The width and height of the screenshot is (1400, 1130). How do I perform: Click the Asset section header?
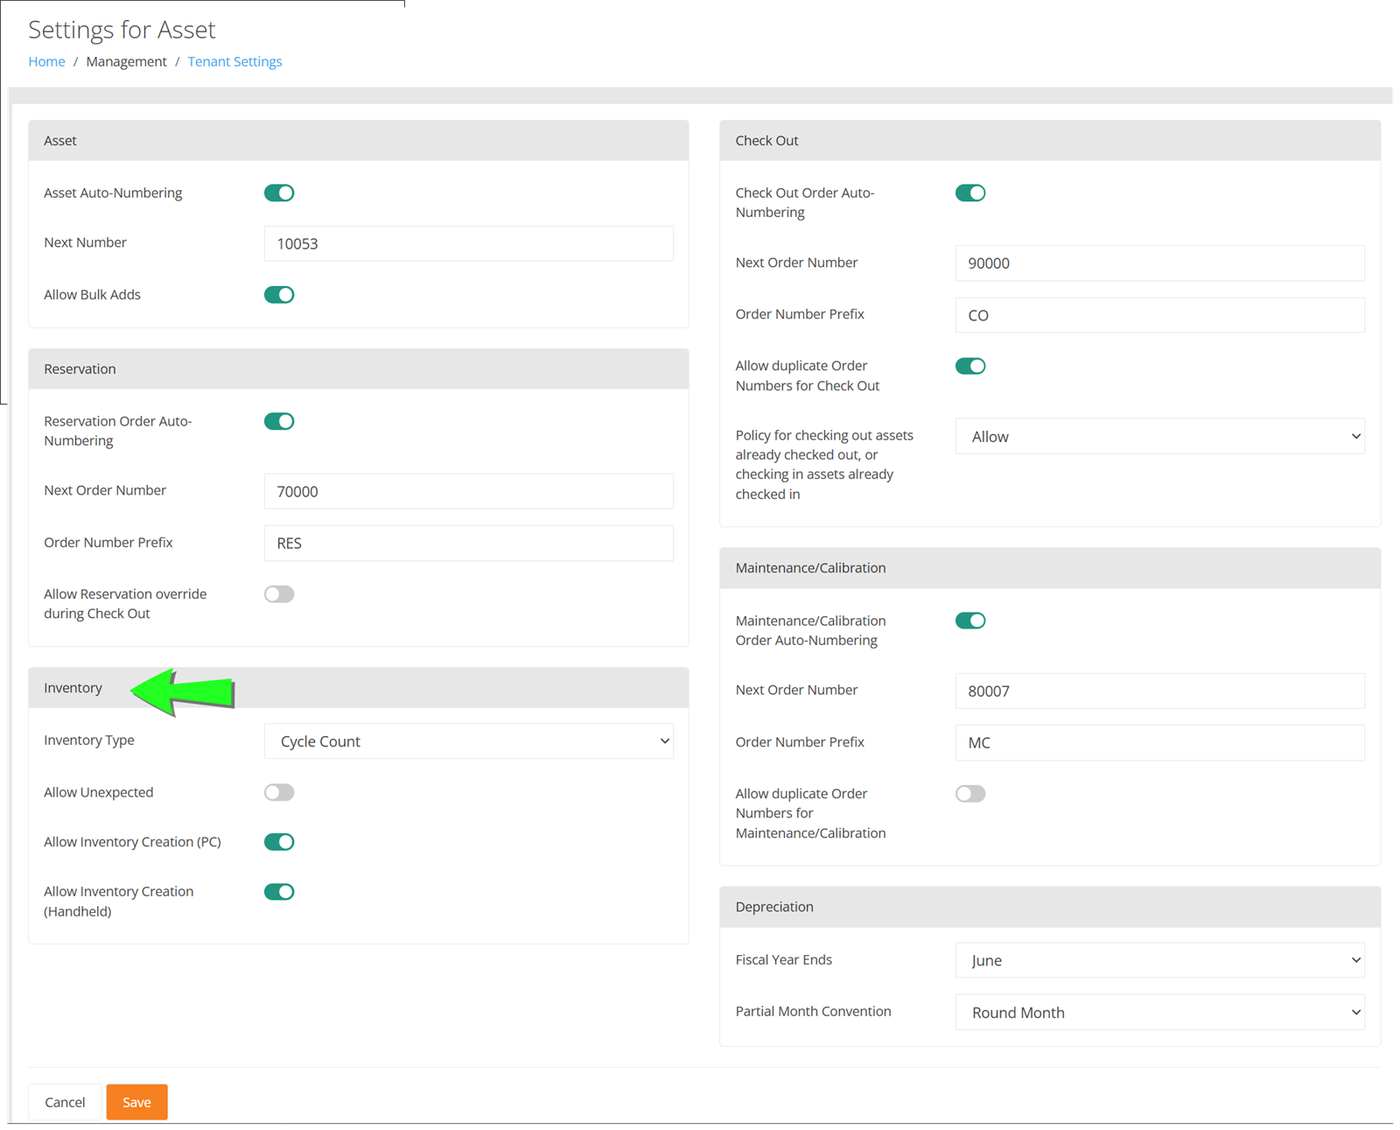point(358,141)
